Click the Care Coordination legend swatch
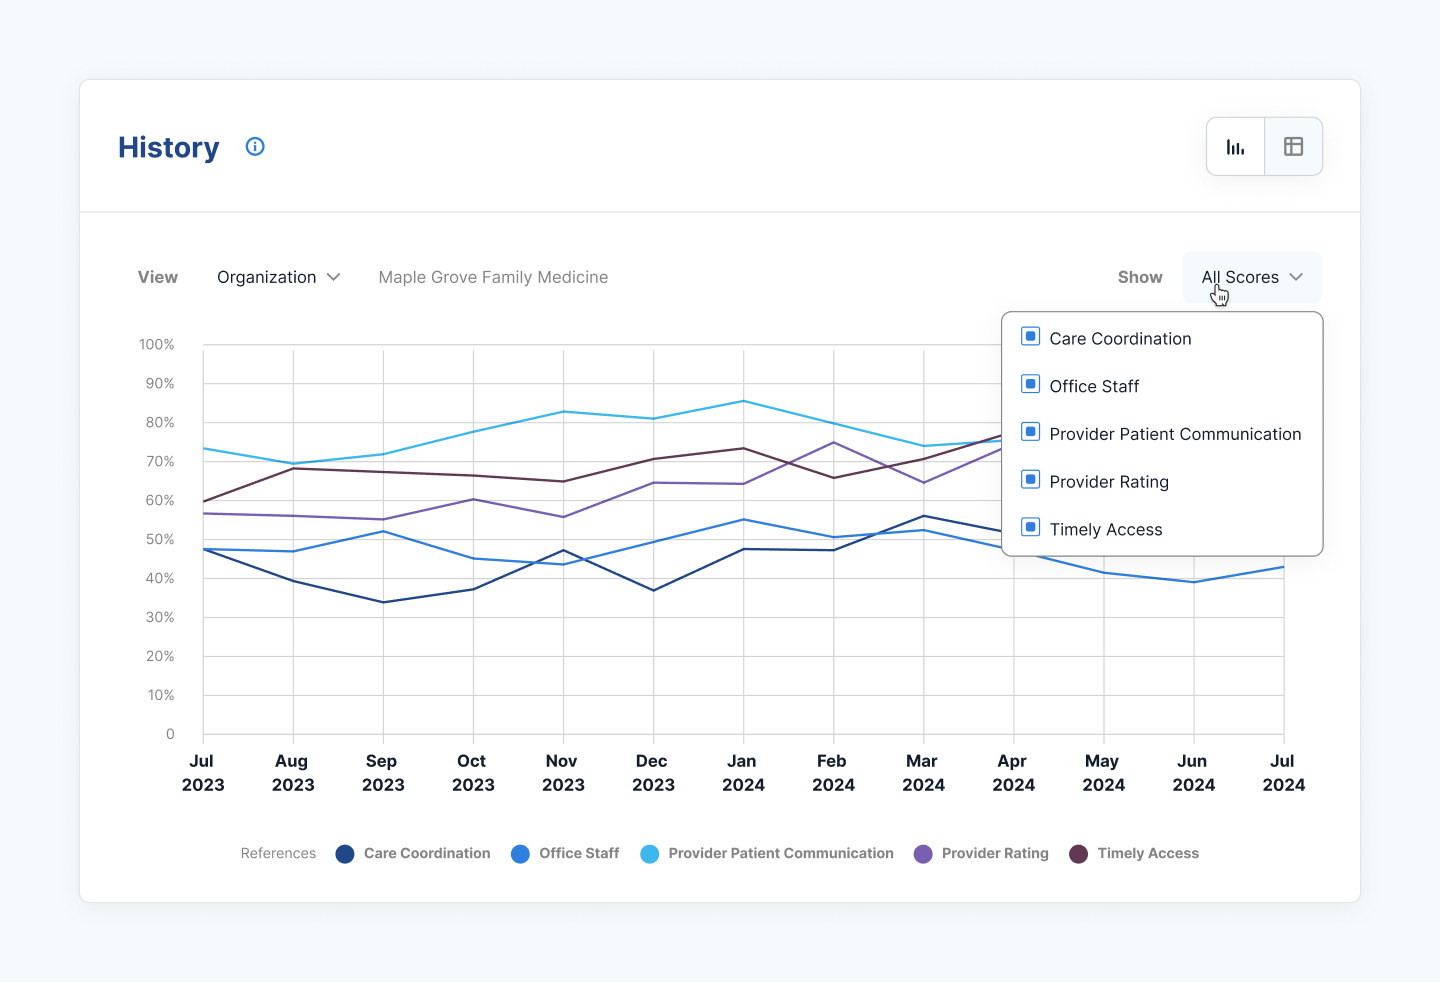The width and height of the screenshot is (1440, 983). (345, 854)
